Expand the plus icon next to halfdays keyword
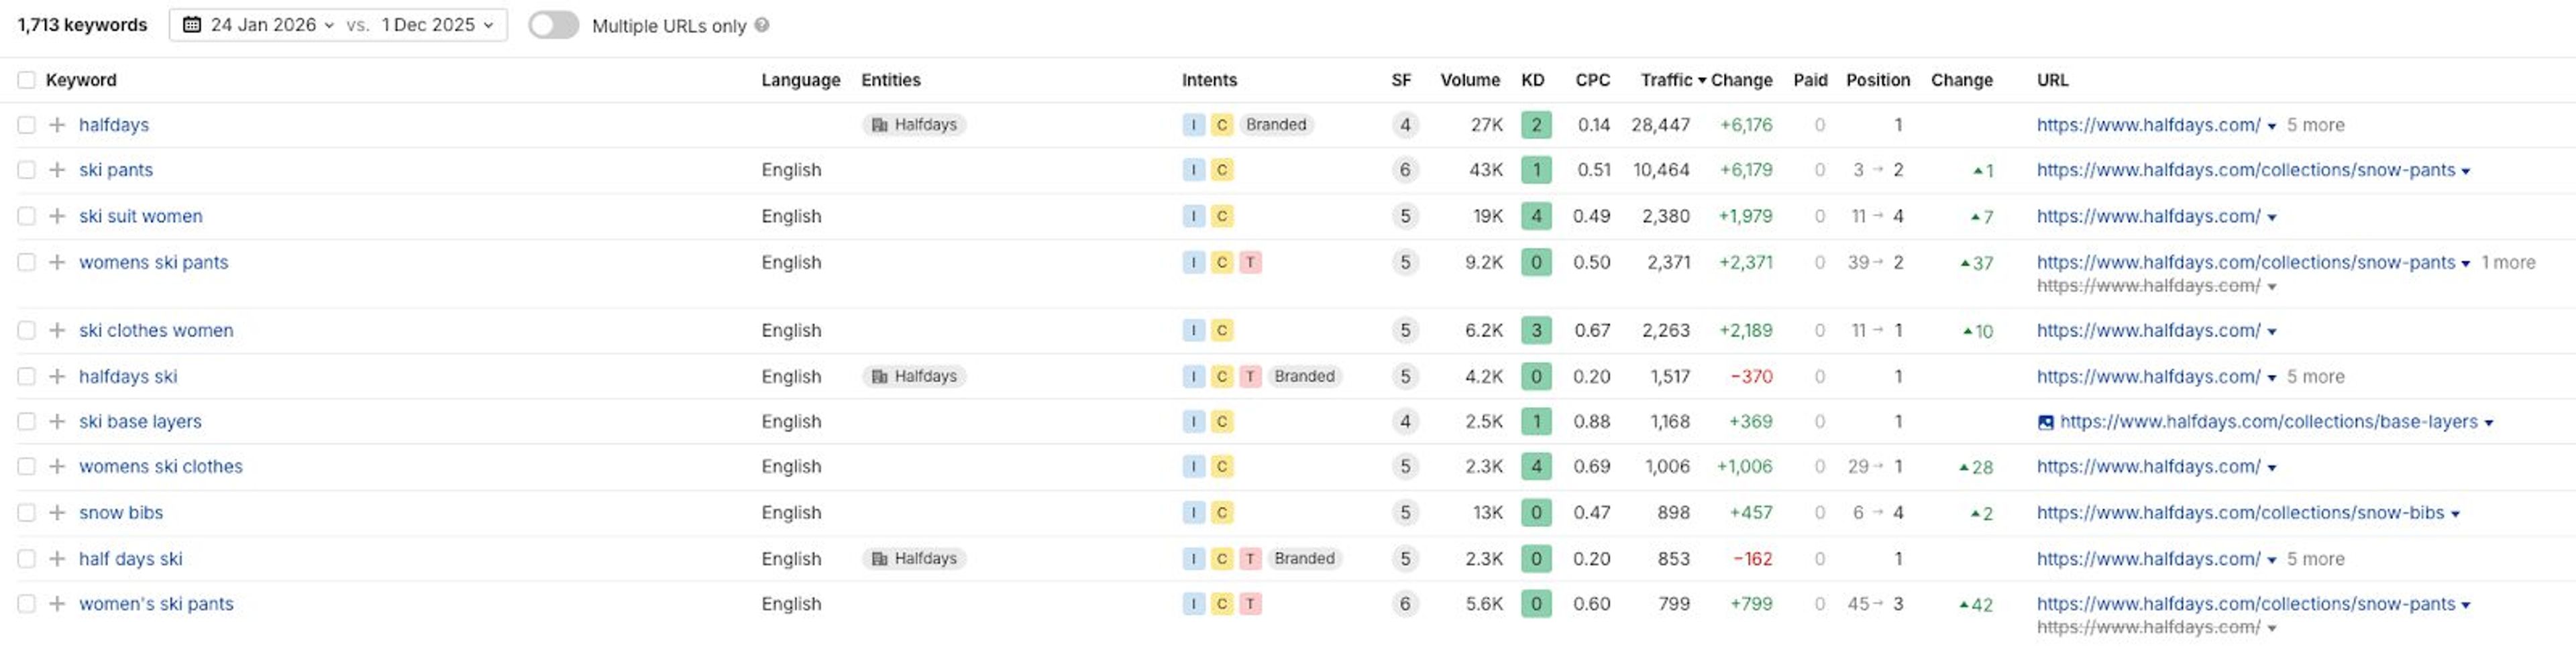This screenshot has height=647, width=2576. (58, 124)
